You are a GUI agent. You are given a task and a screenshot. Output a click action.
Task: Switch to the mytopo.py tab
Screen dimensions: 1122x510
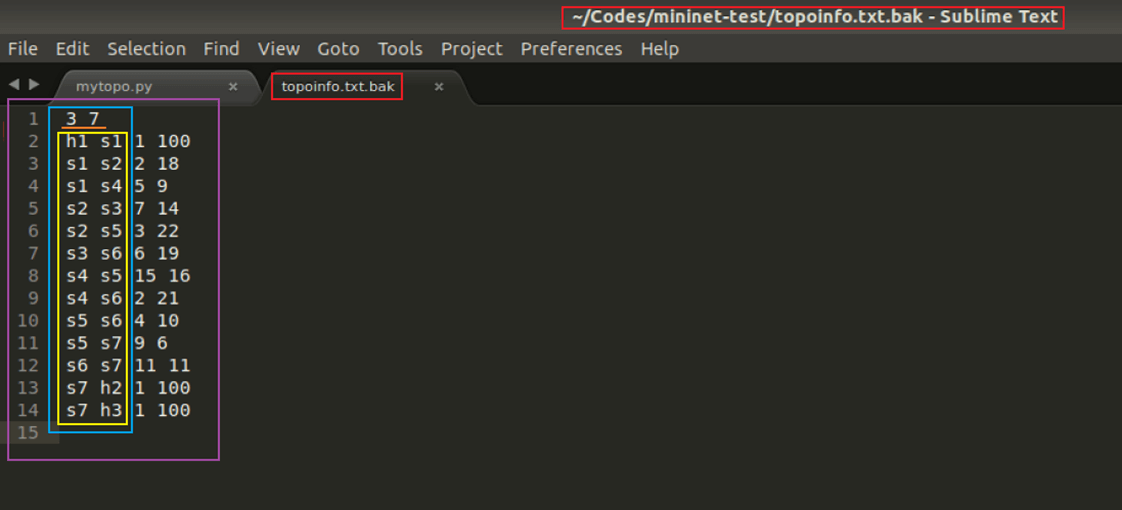click(x=114, y=87)
